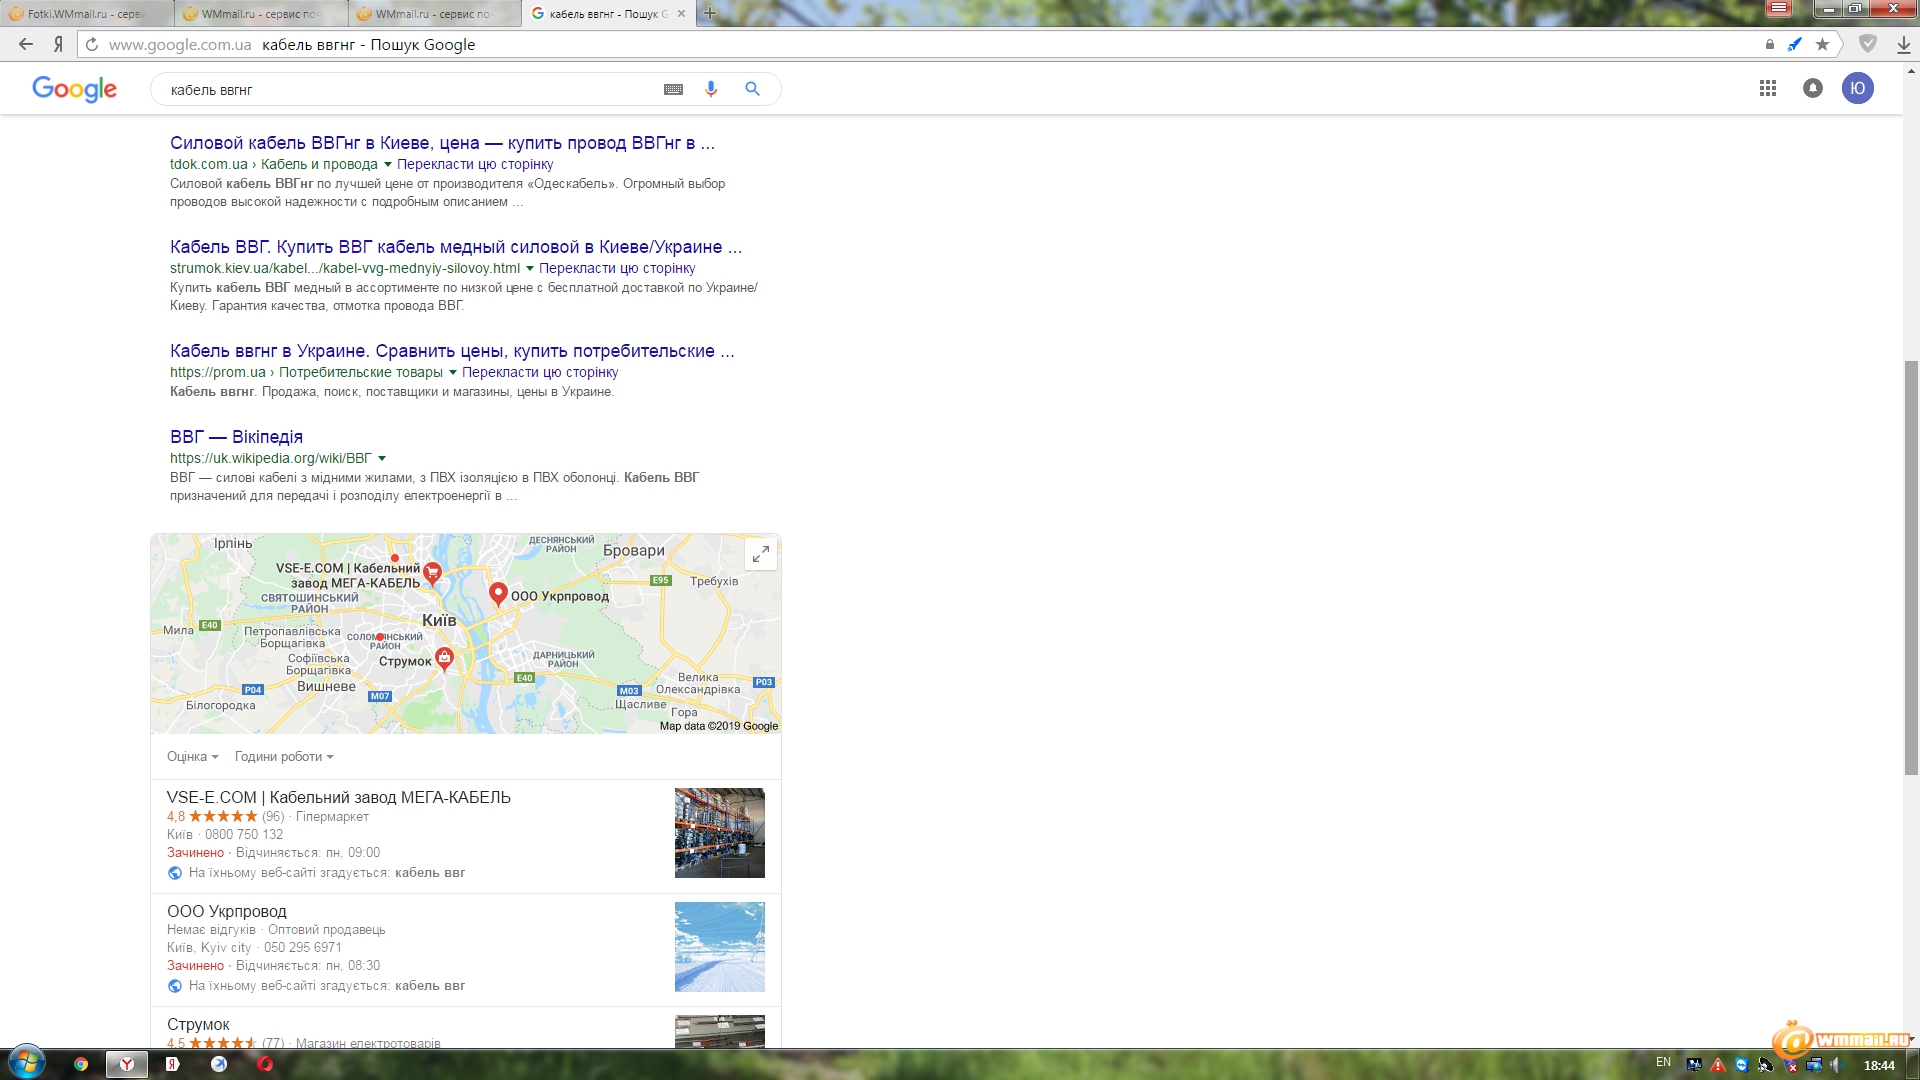Start voice search with the microphone

tap(711, 89)
